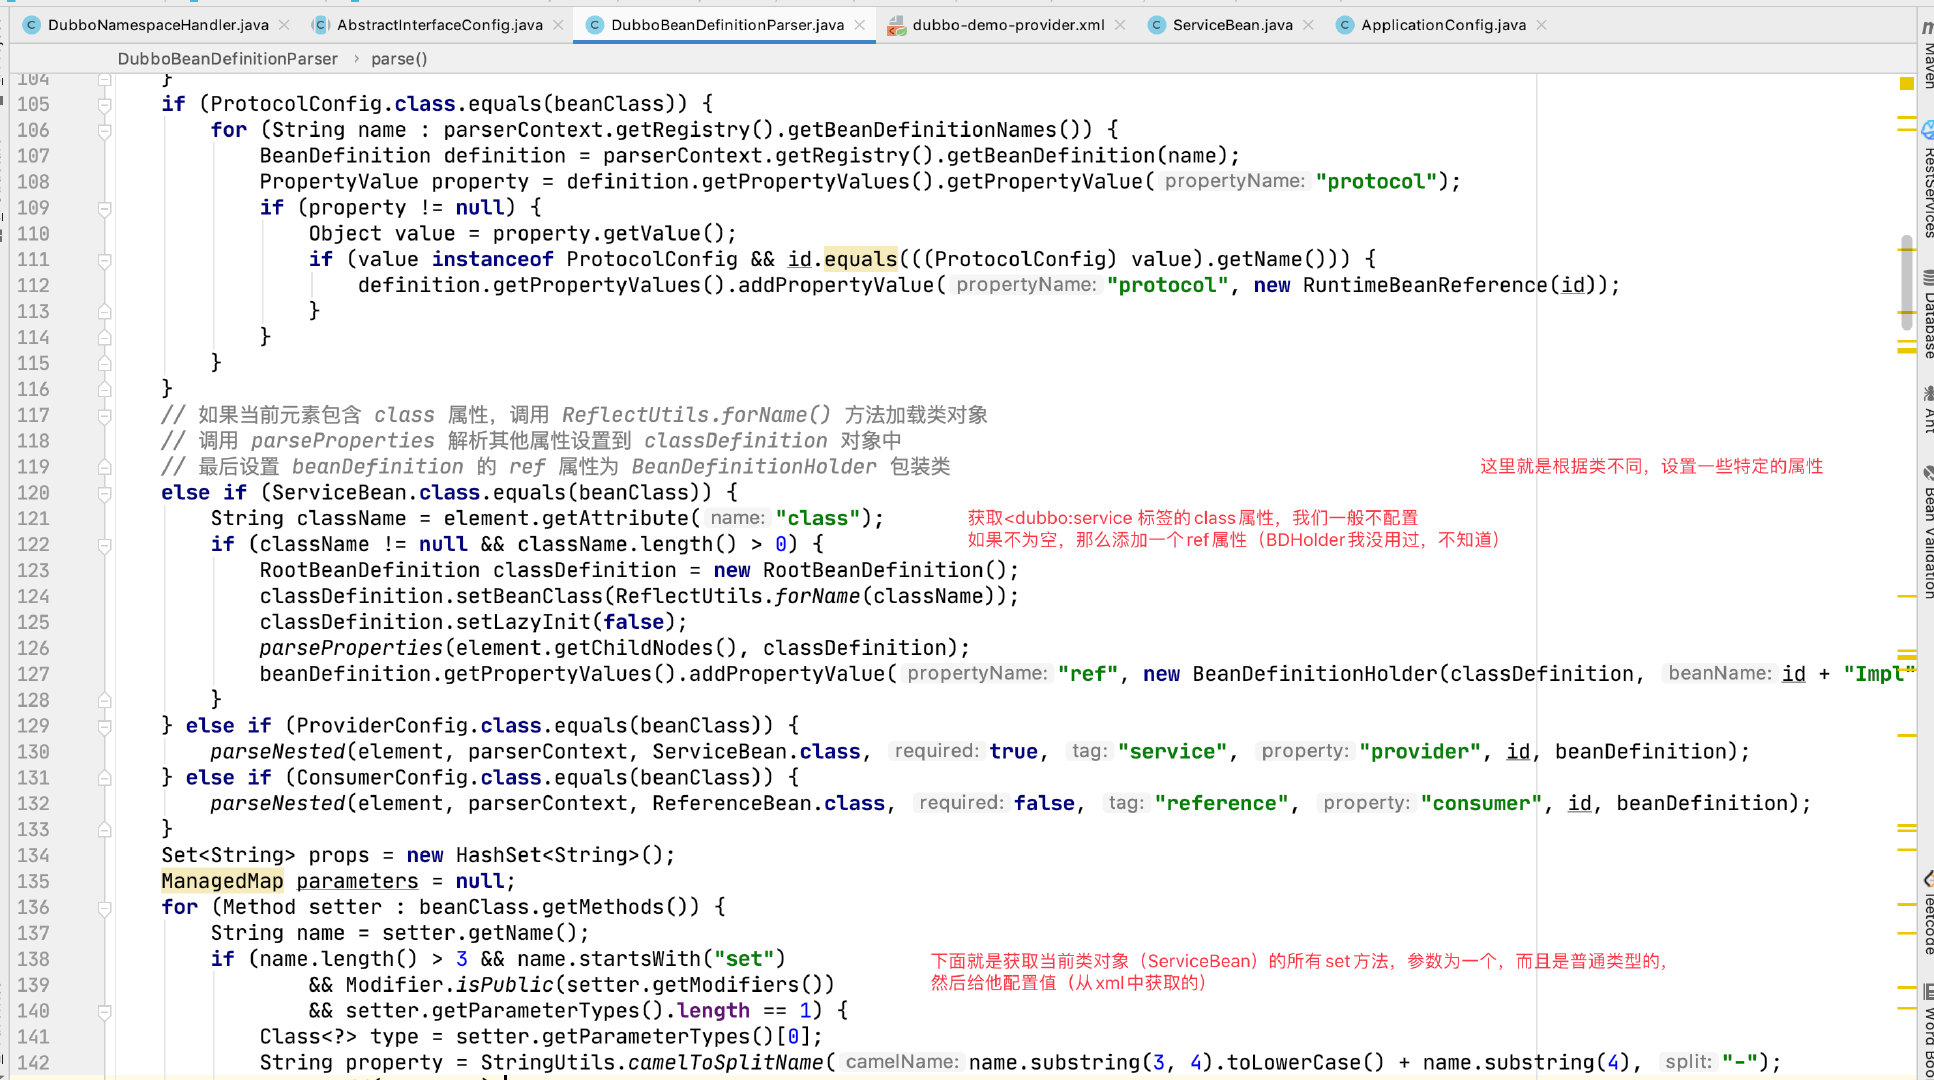
Task: Click StringUtils.camelToSplitName on line 142
Action: point(652,1063)
